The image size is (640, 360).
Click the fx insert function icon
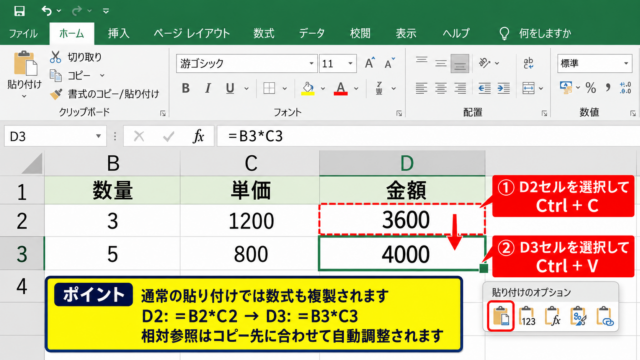198,136
